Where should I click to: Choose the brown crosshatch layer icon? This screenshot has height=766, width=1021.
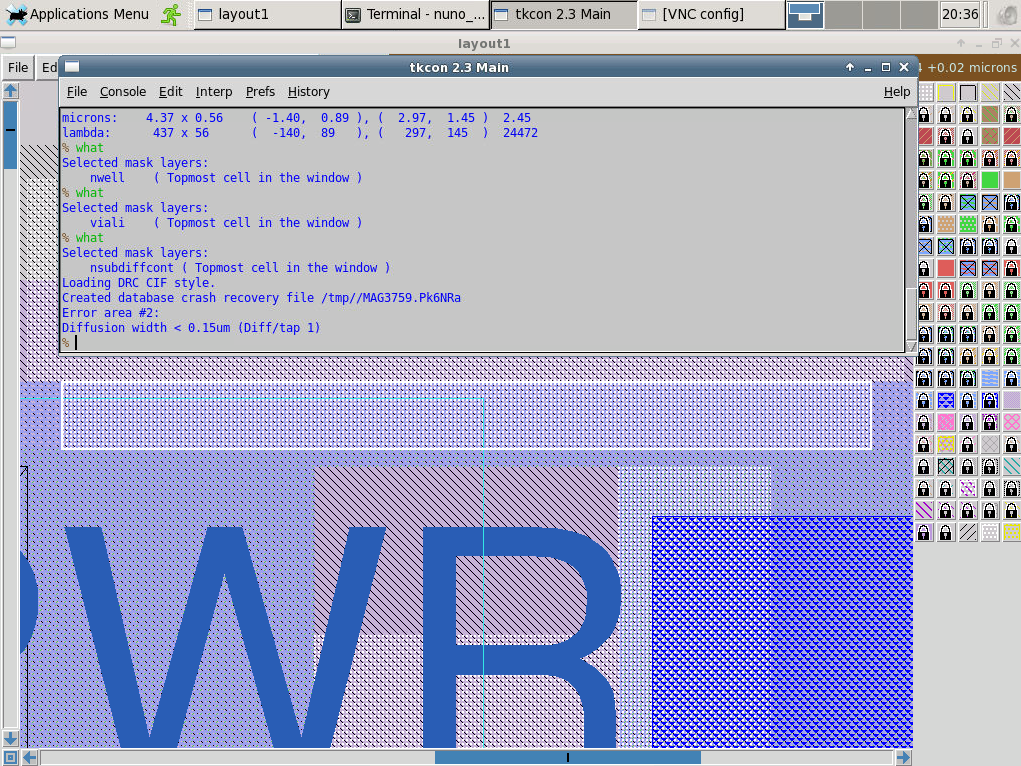click(990, 136)
